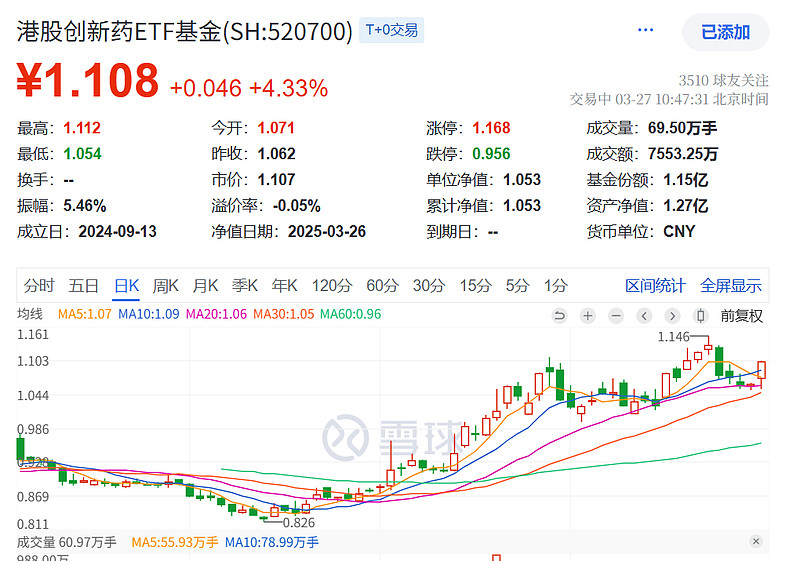This screenshot has height=561, width=800.
Task: Click the volume MA5:55.93万手 label
Action: click(x=175, y=542)
